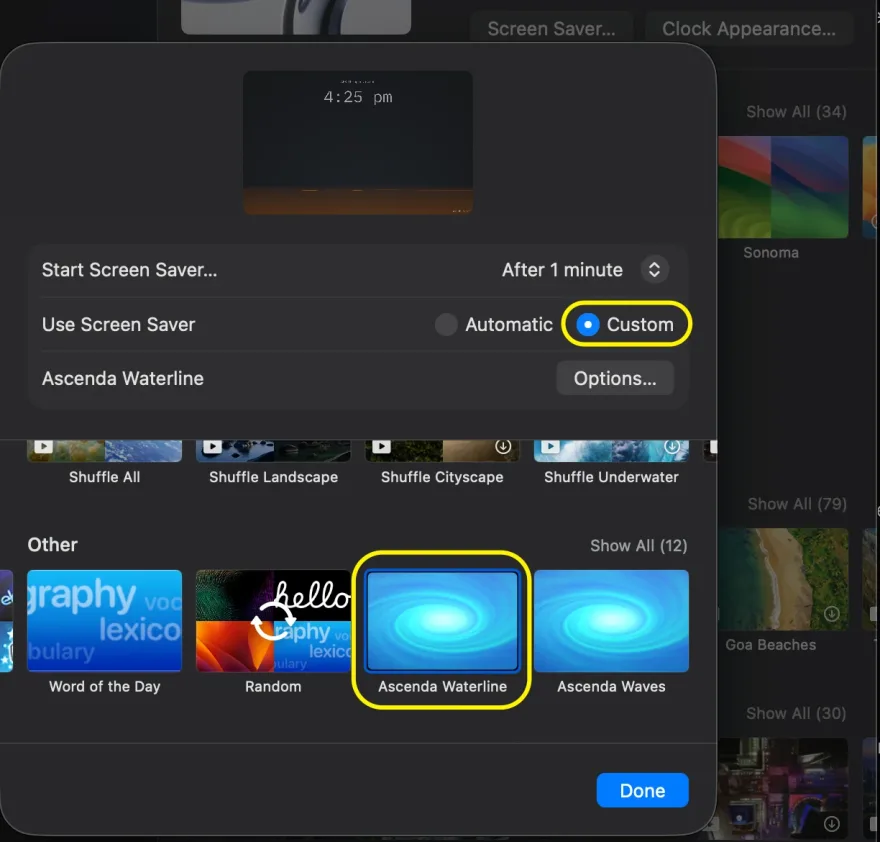Viewport: 880px width, 842px height.
Task: Click the screen saver preview image
Action: (358, 142)
